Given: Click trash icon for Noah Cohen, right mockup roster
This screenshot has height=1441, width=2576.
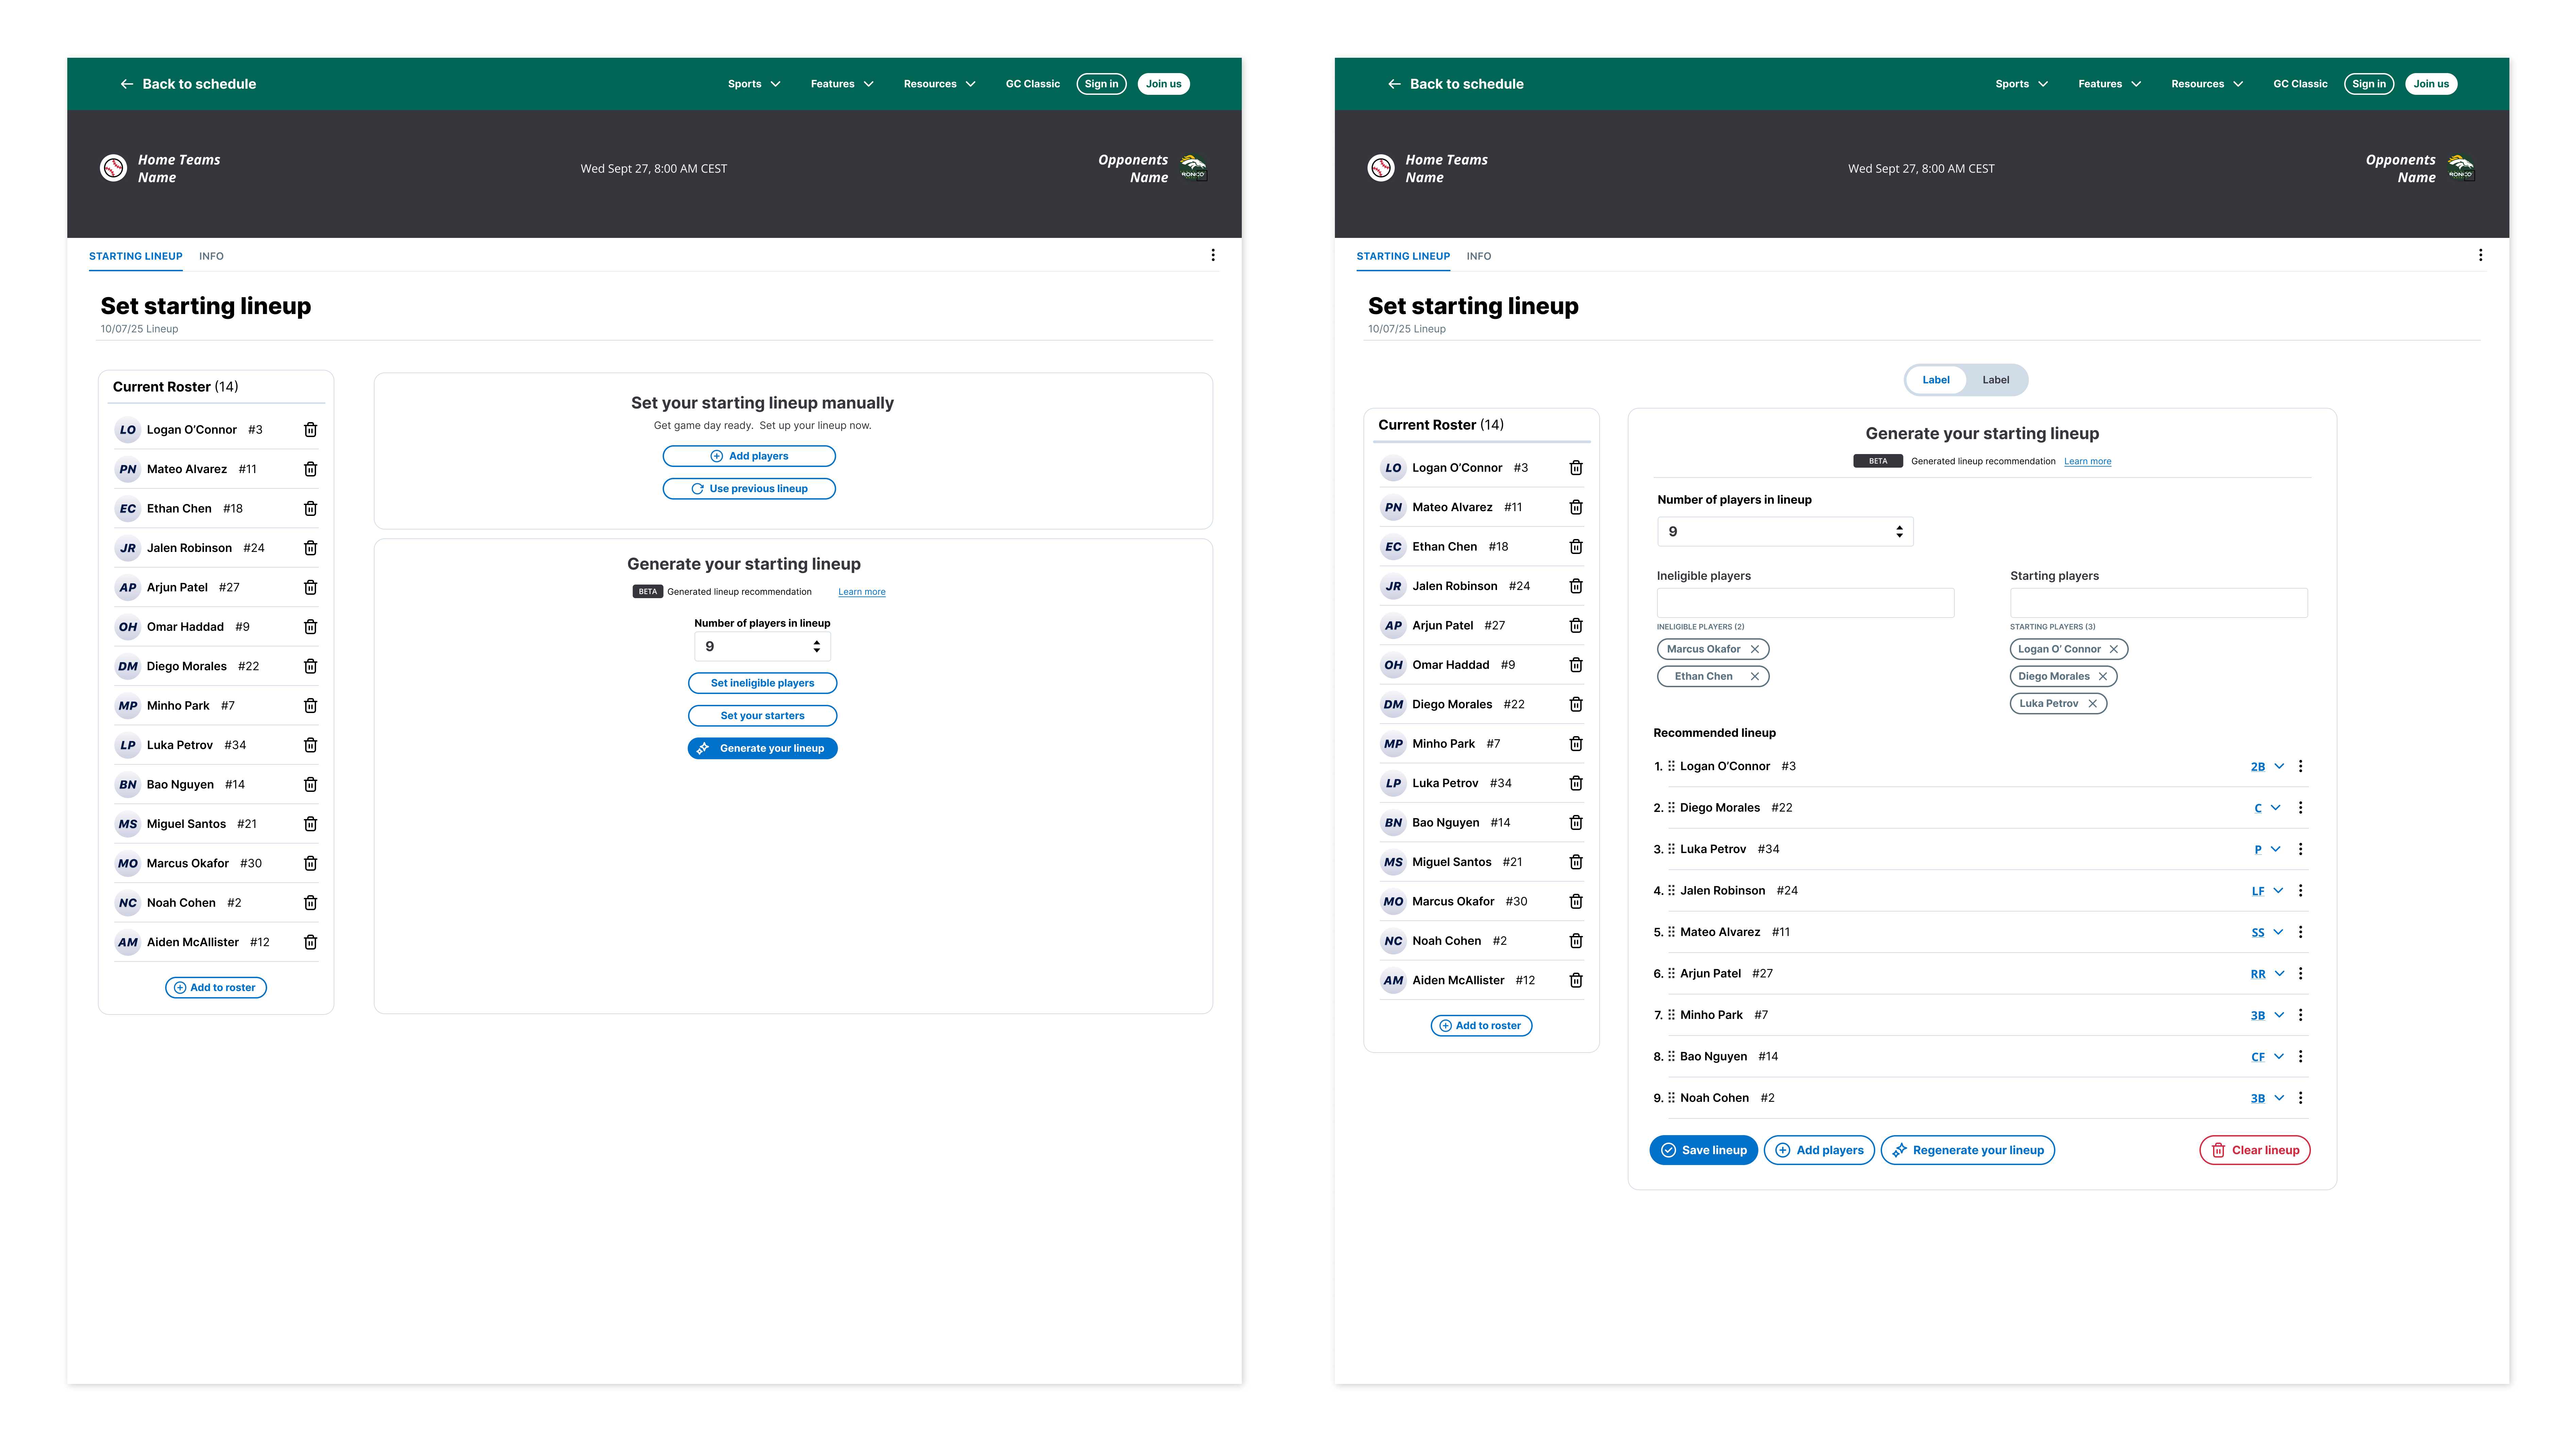Looking at the screenshot, I should pos(1576,941).
